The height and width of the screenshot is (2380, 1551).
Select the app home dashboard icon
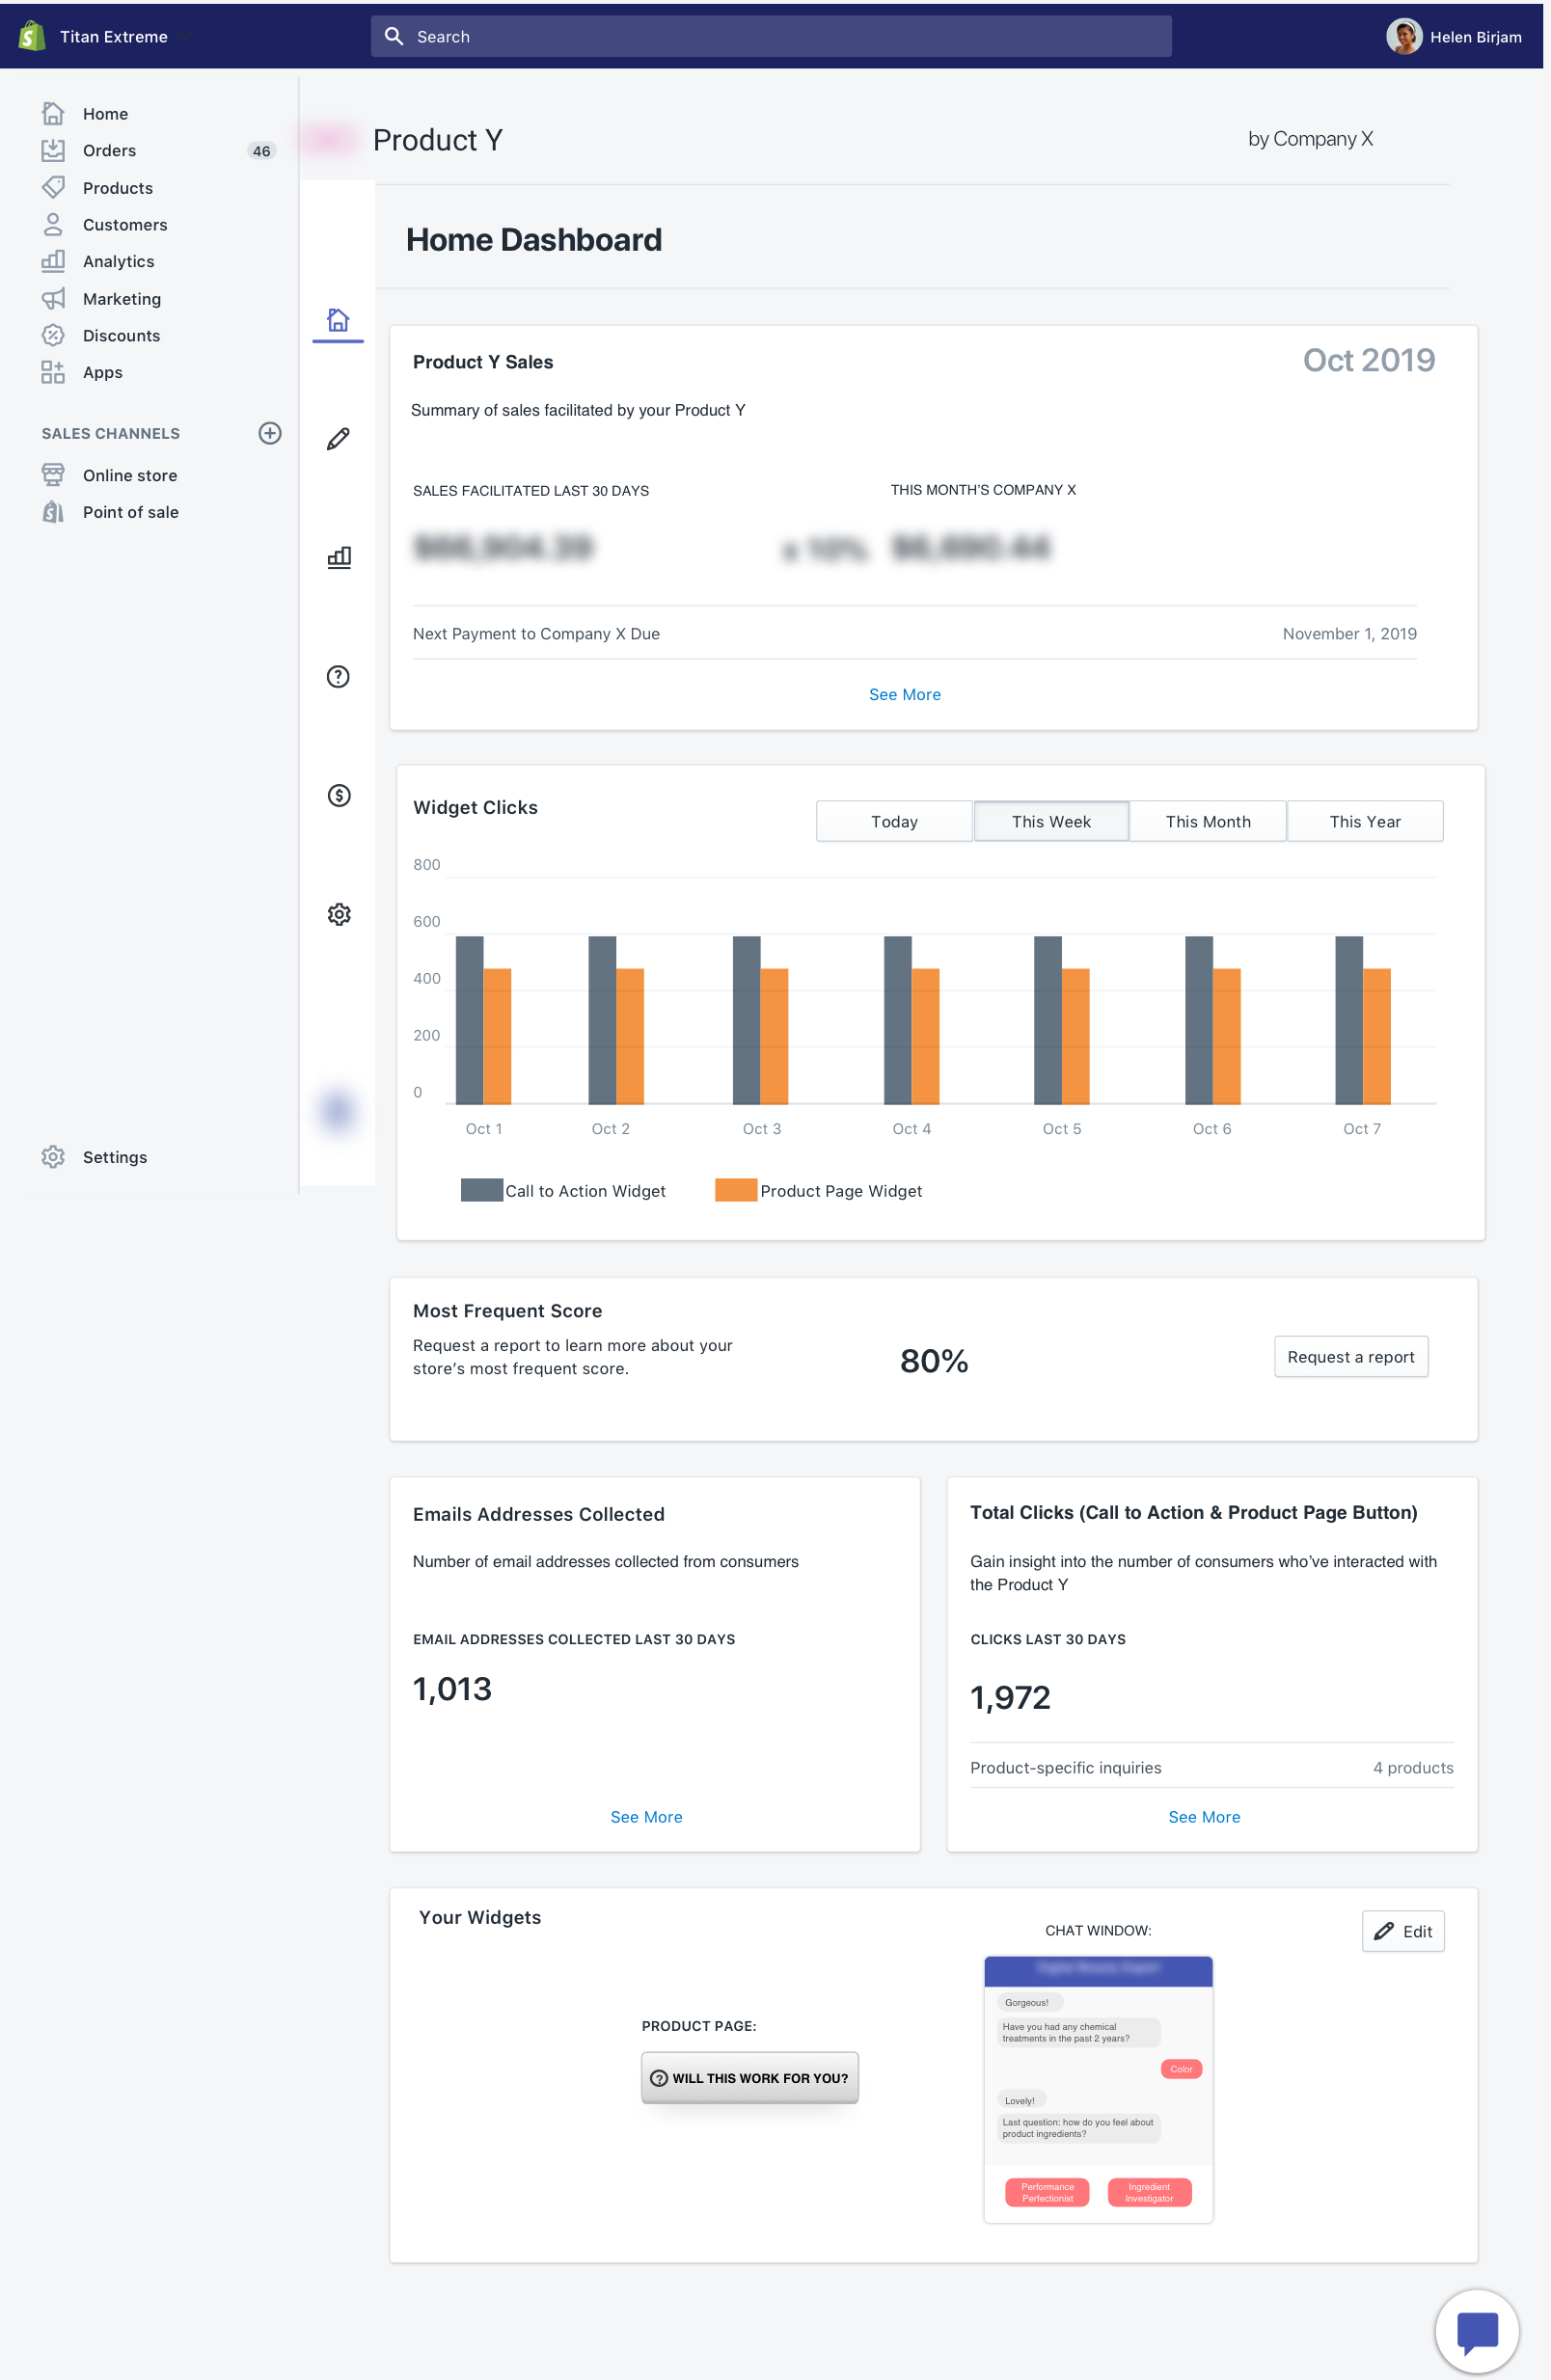[338, 320]
